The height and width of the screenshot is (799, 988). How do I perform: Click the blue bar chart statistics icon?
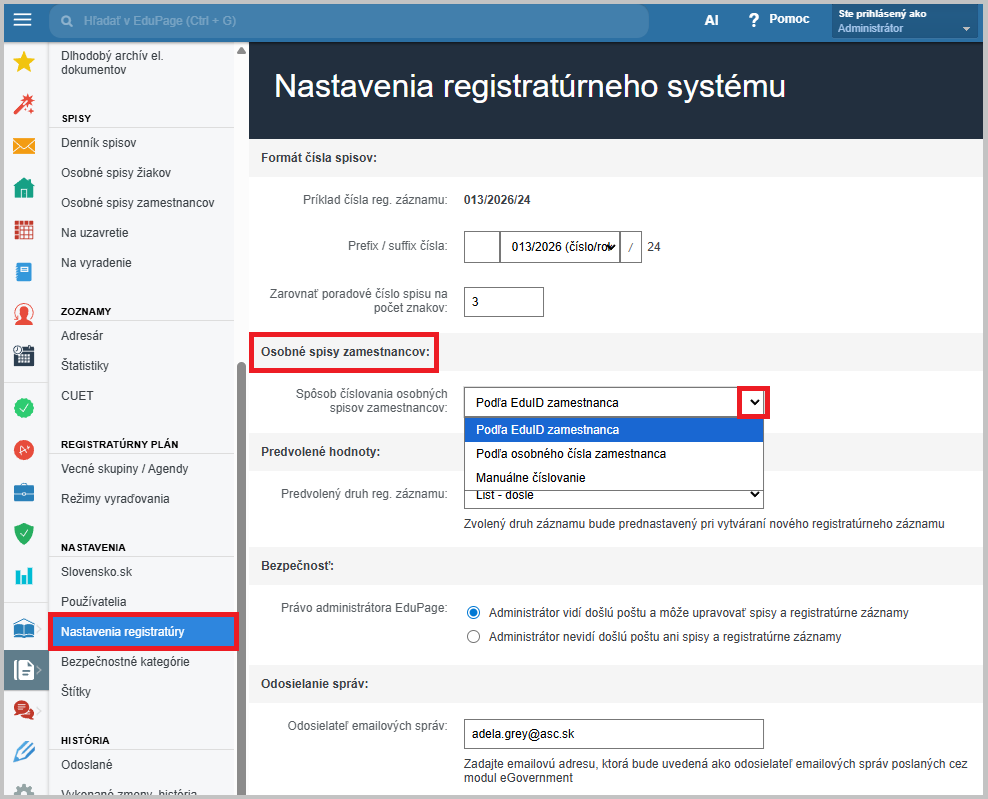[x=24, y=576]
